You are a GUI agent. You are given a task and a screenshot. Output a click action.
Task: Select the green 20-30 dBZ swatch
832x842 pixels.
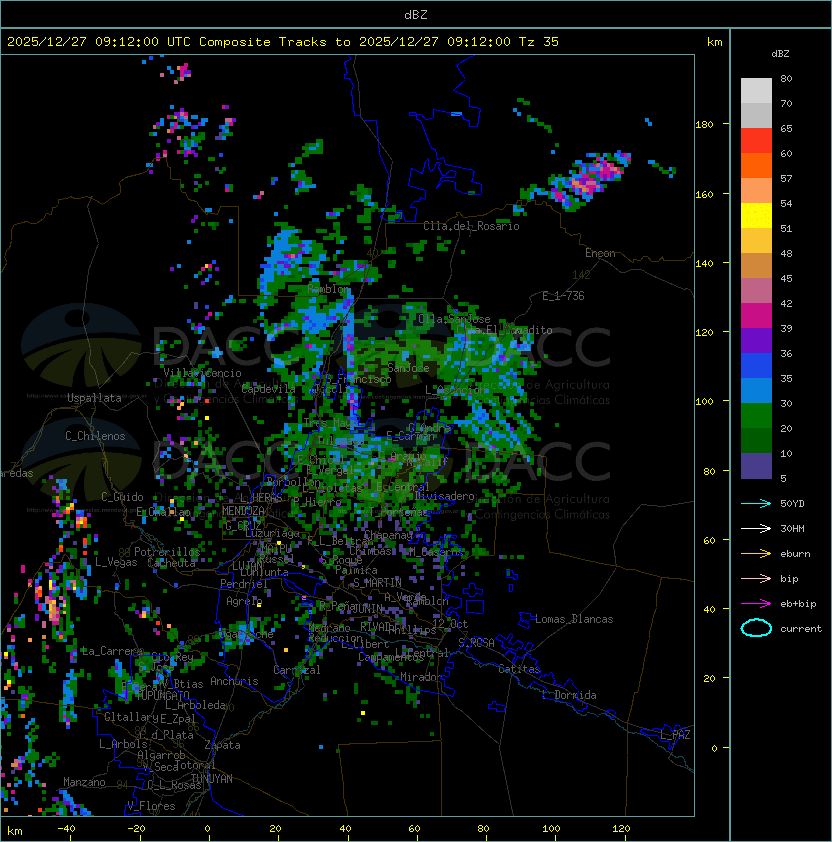tap(756, 416)
